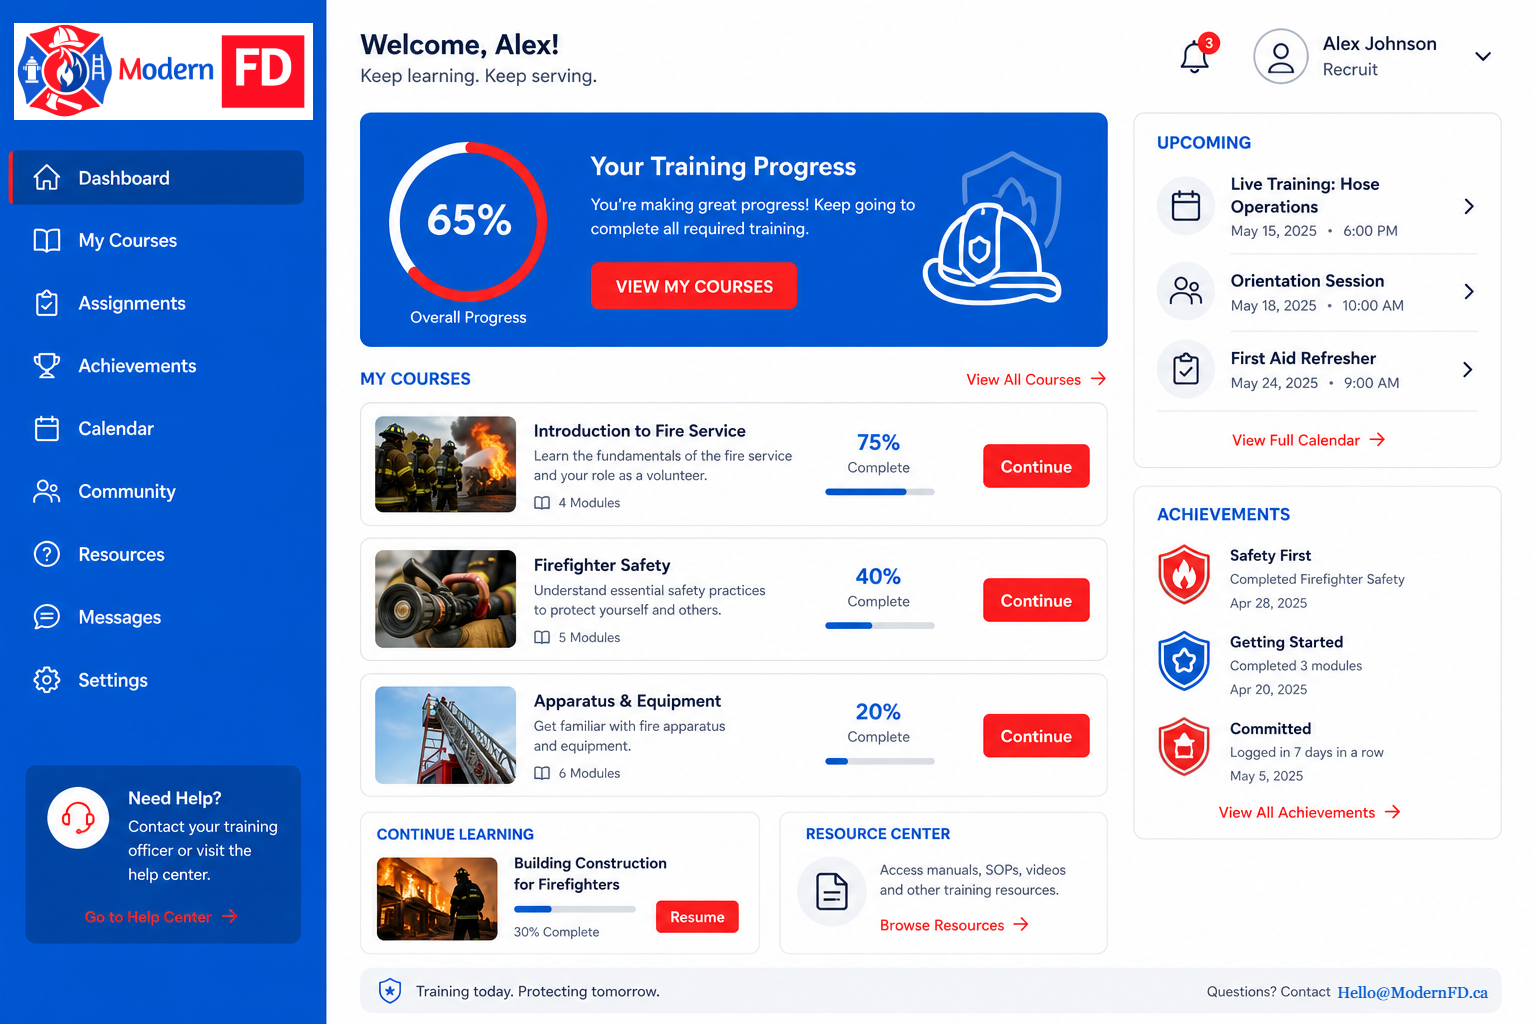Viewport: 1536px width, 1024px height.
Task: Click the 20% complete progress bar
Action: (x=879, y=762)
